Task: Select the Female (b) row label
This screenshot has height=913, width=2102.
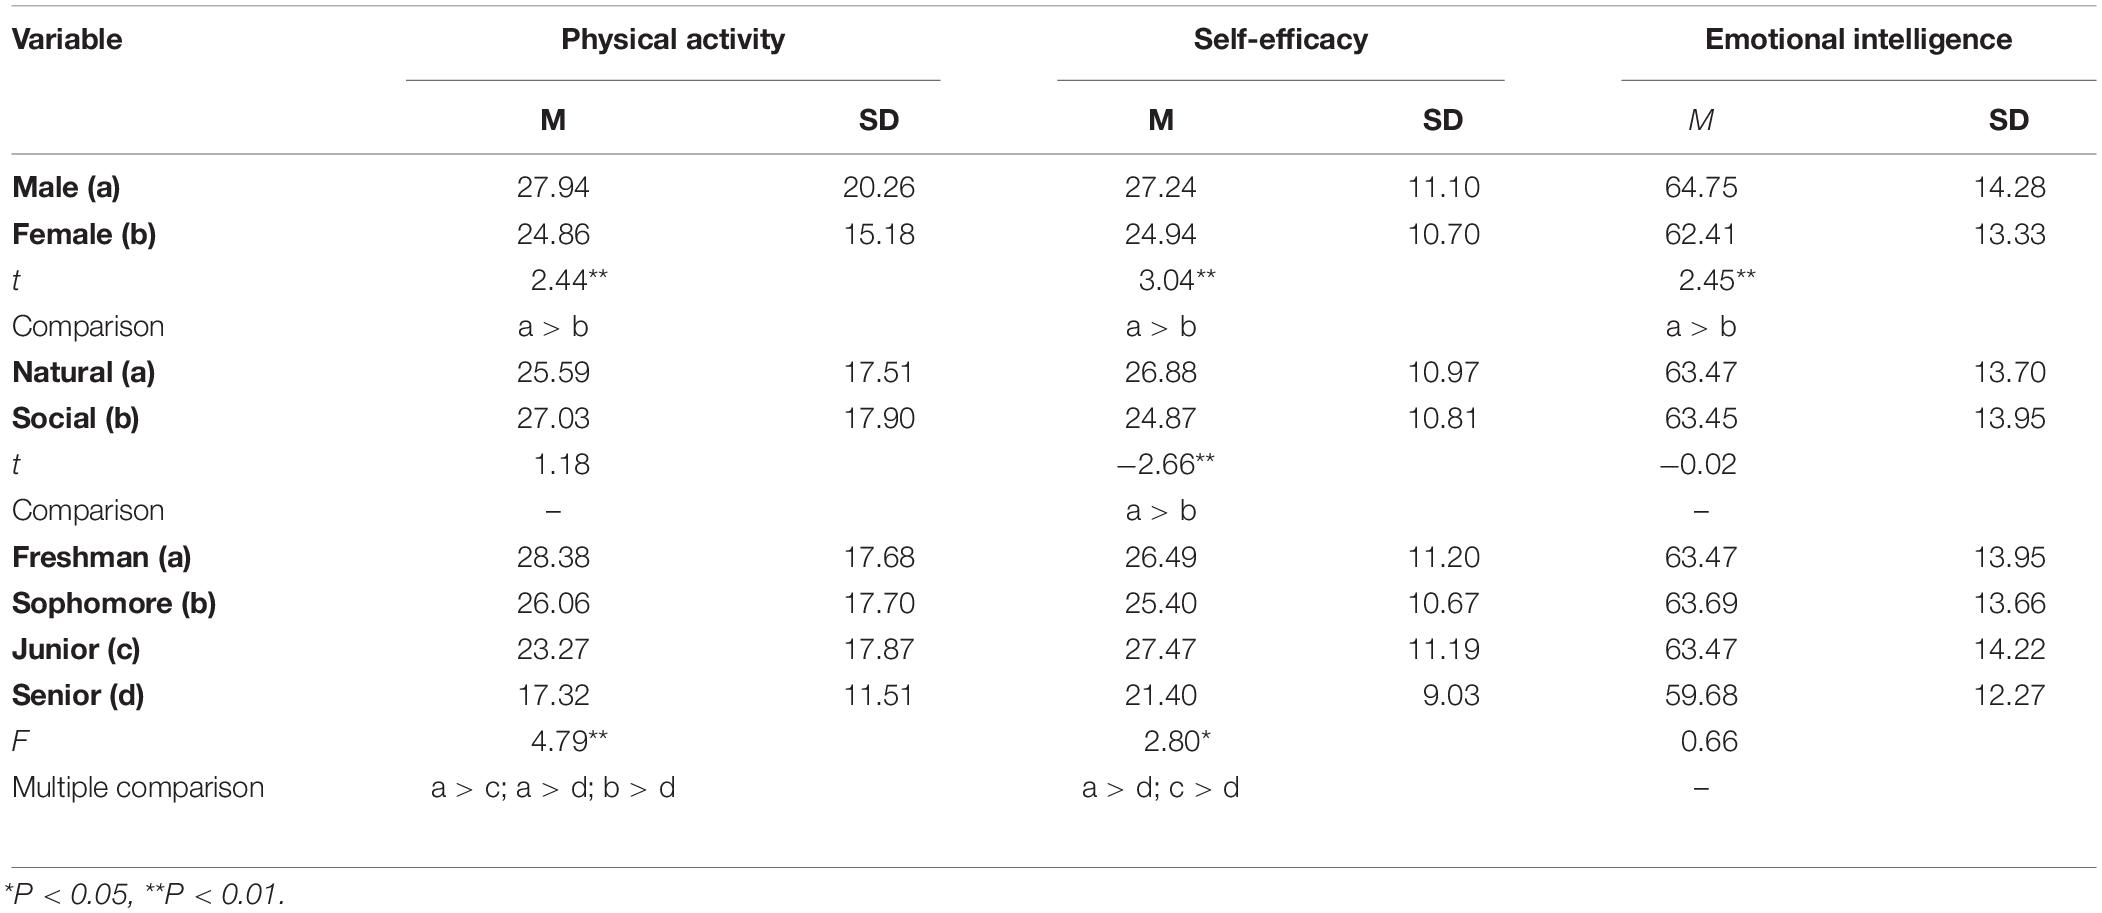Action: (x=84, y=234)
